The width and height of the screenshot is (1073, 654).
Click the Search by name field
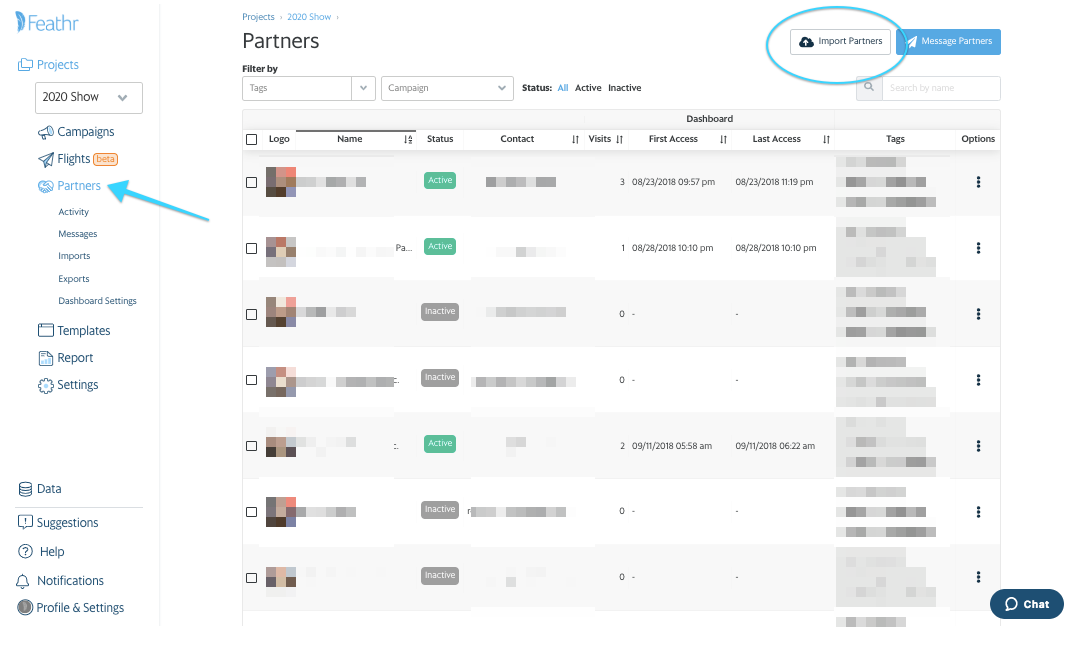click(940, 88)
